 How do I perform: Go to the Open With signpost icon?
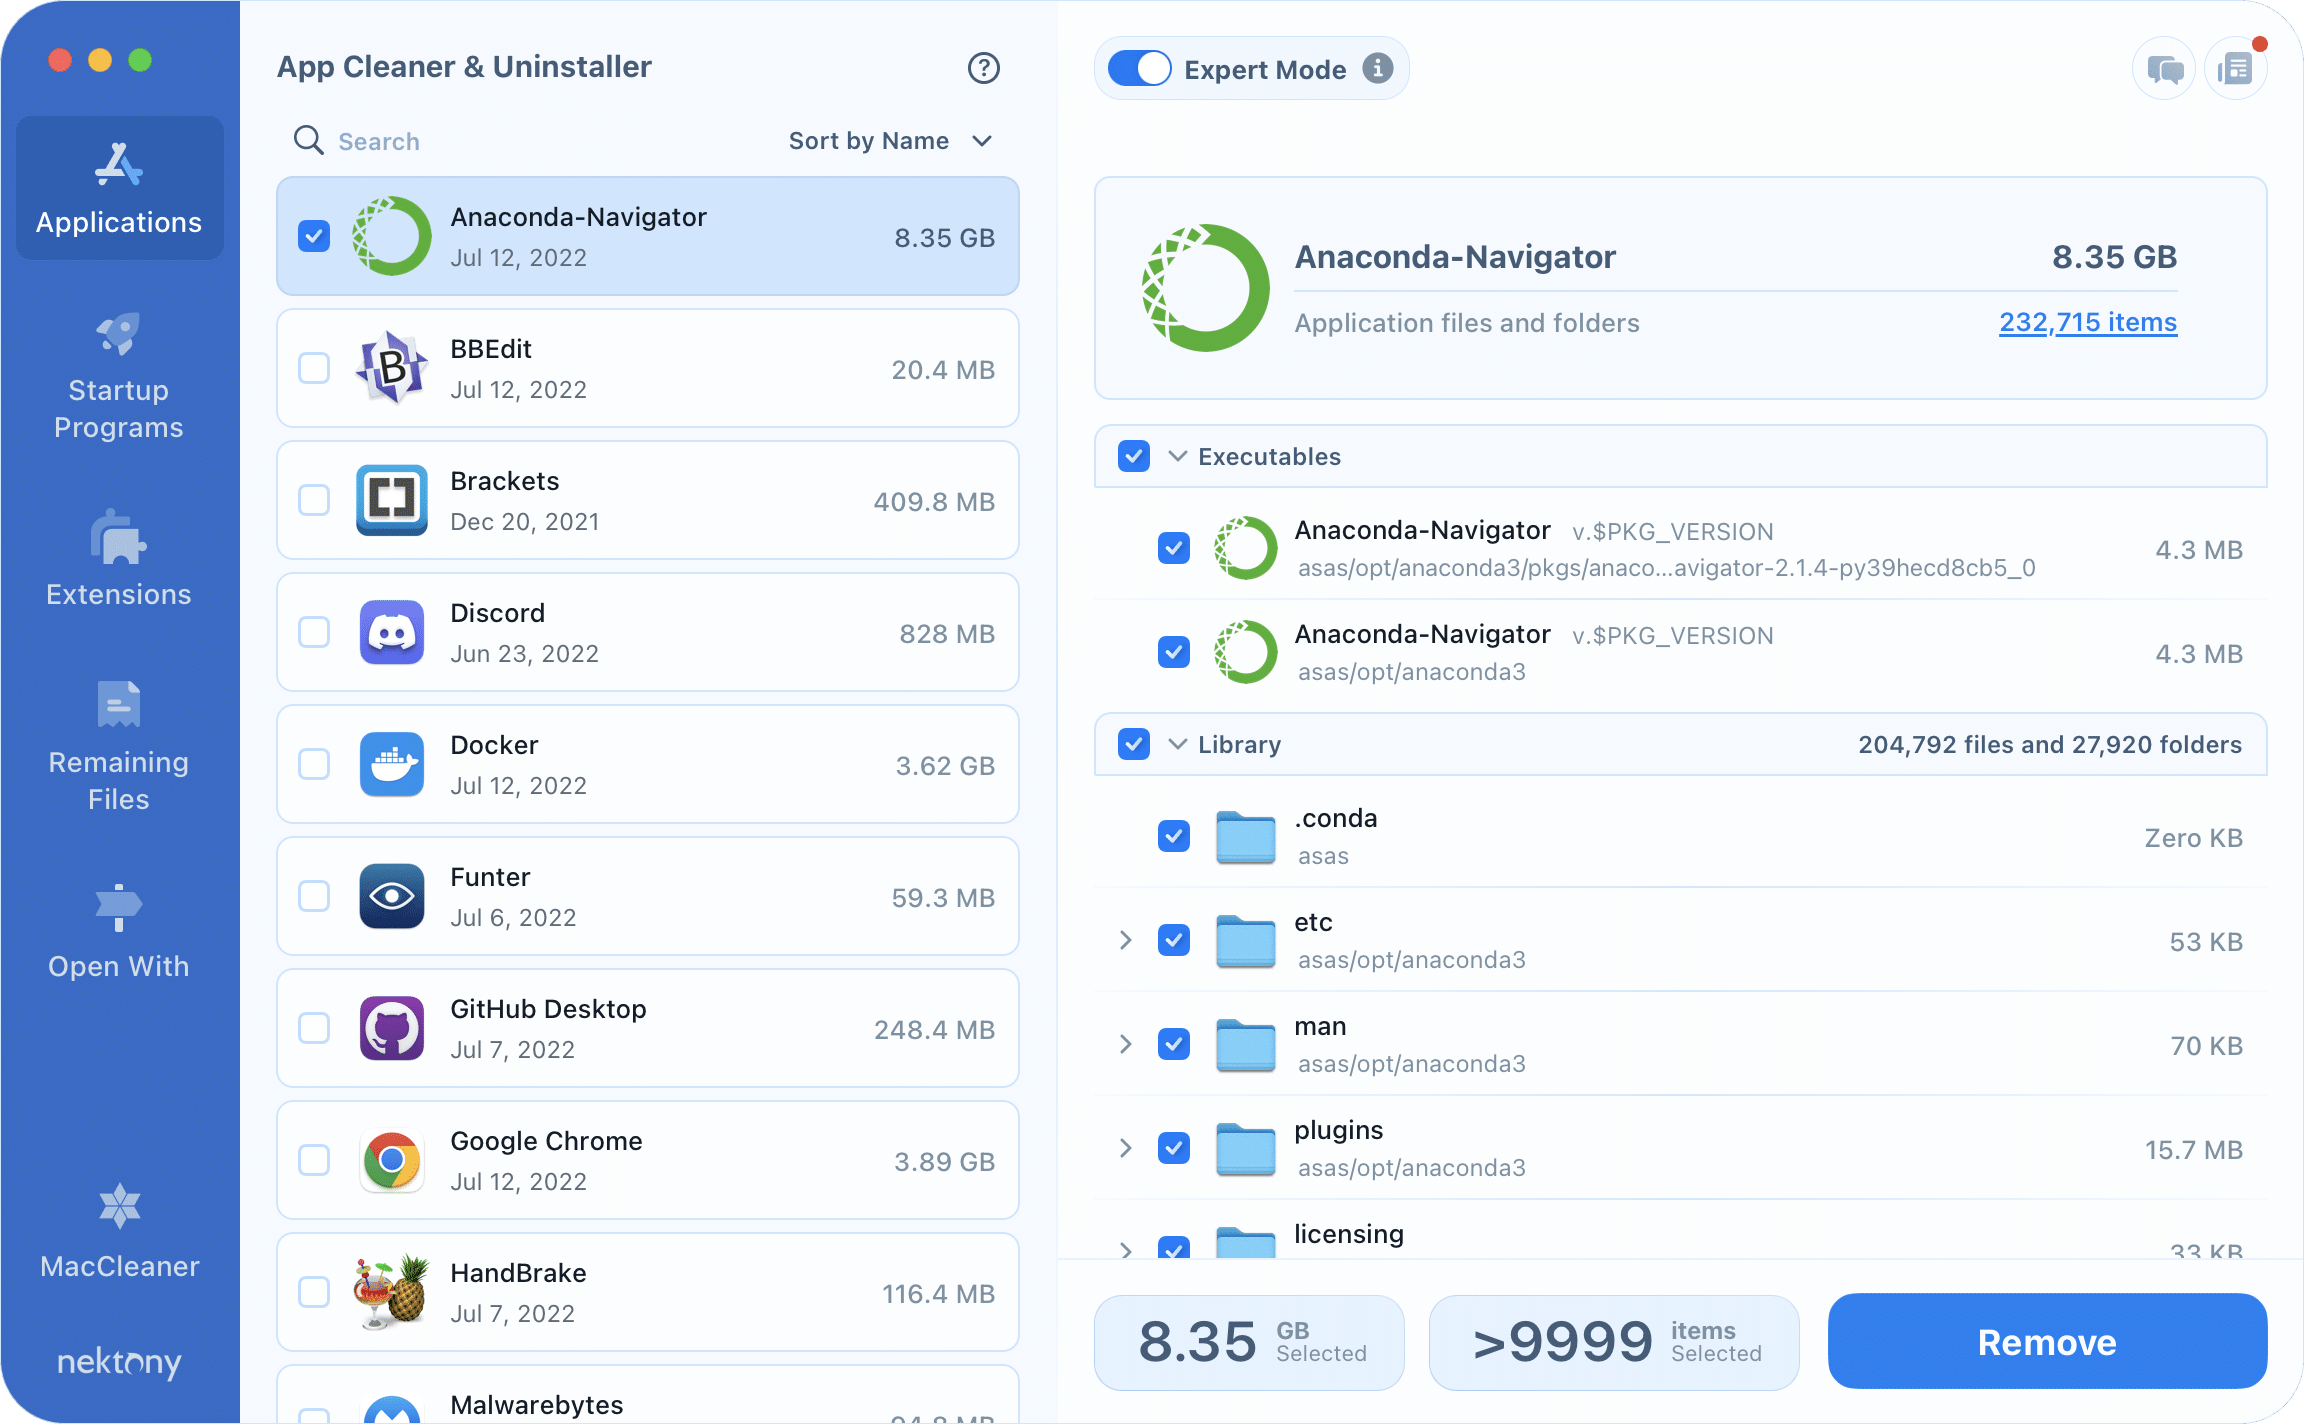pyautogui.click(x=119, y=907)
